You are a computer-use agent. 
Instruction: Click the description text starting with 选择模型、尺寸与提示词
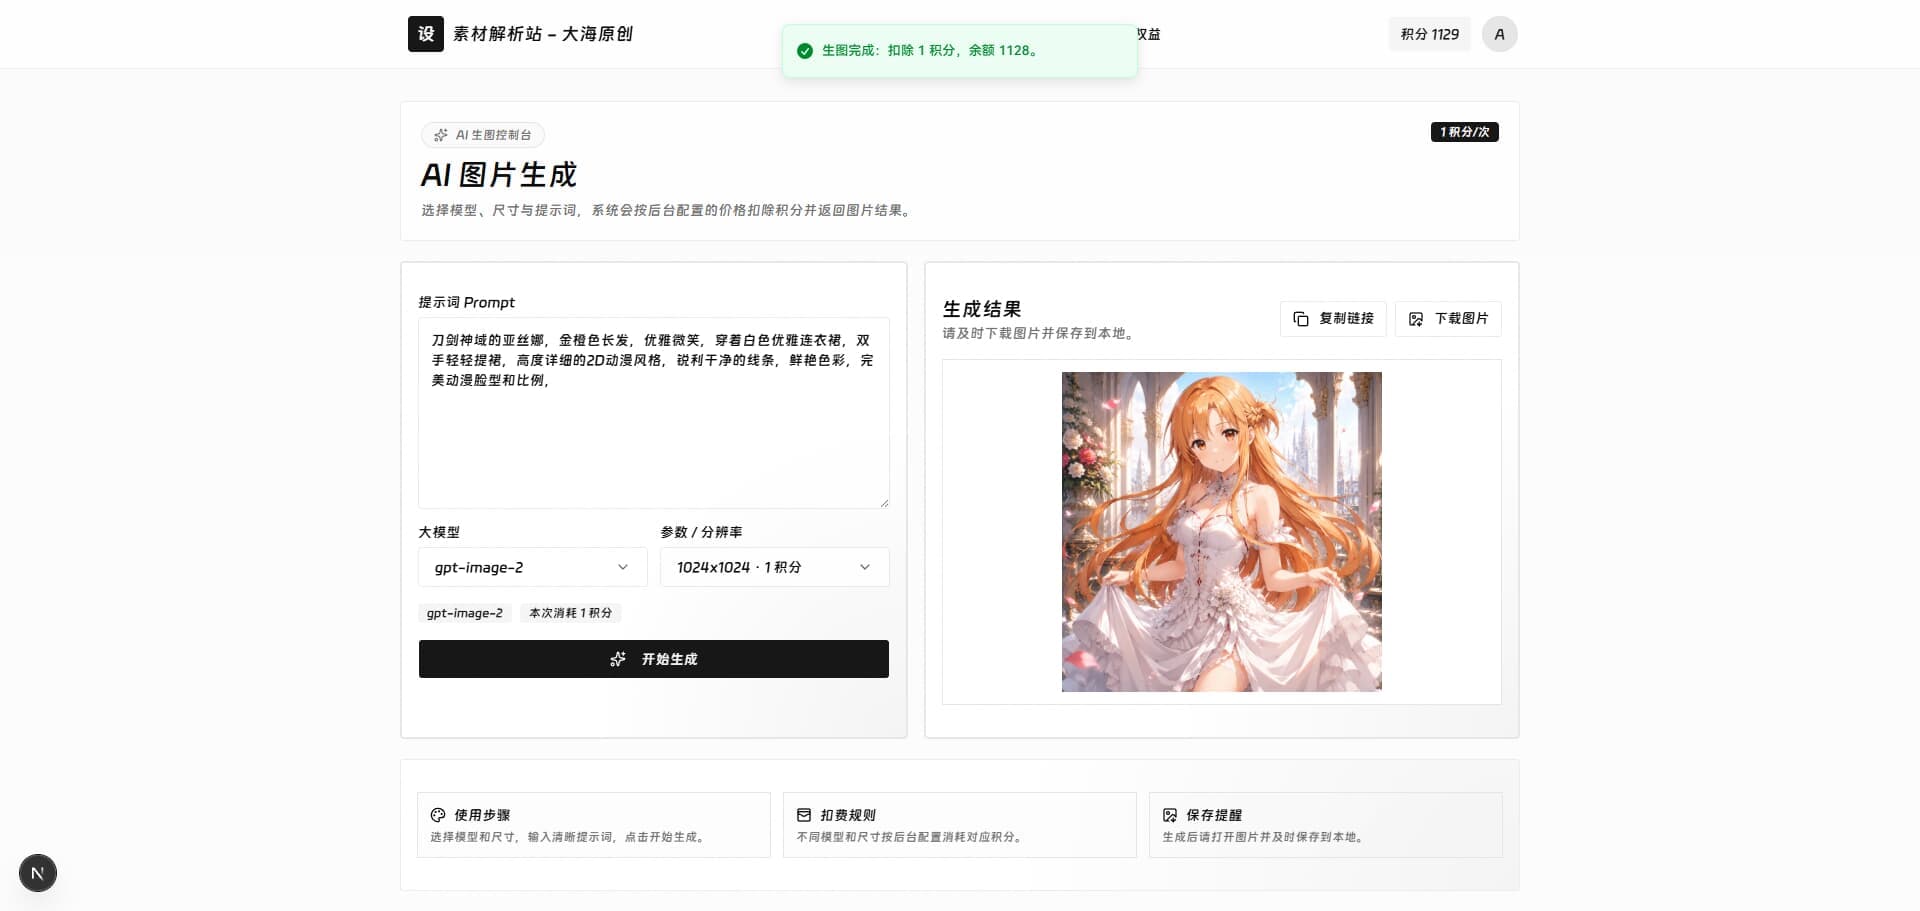click(668, 210)
